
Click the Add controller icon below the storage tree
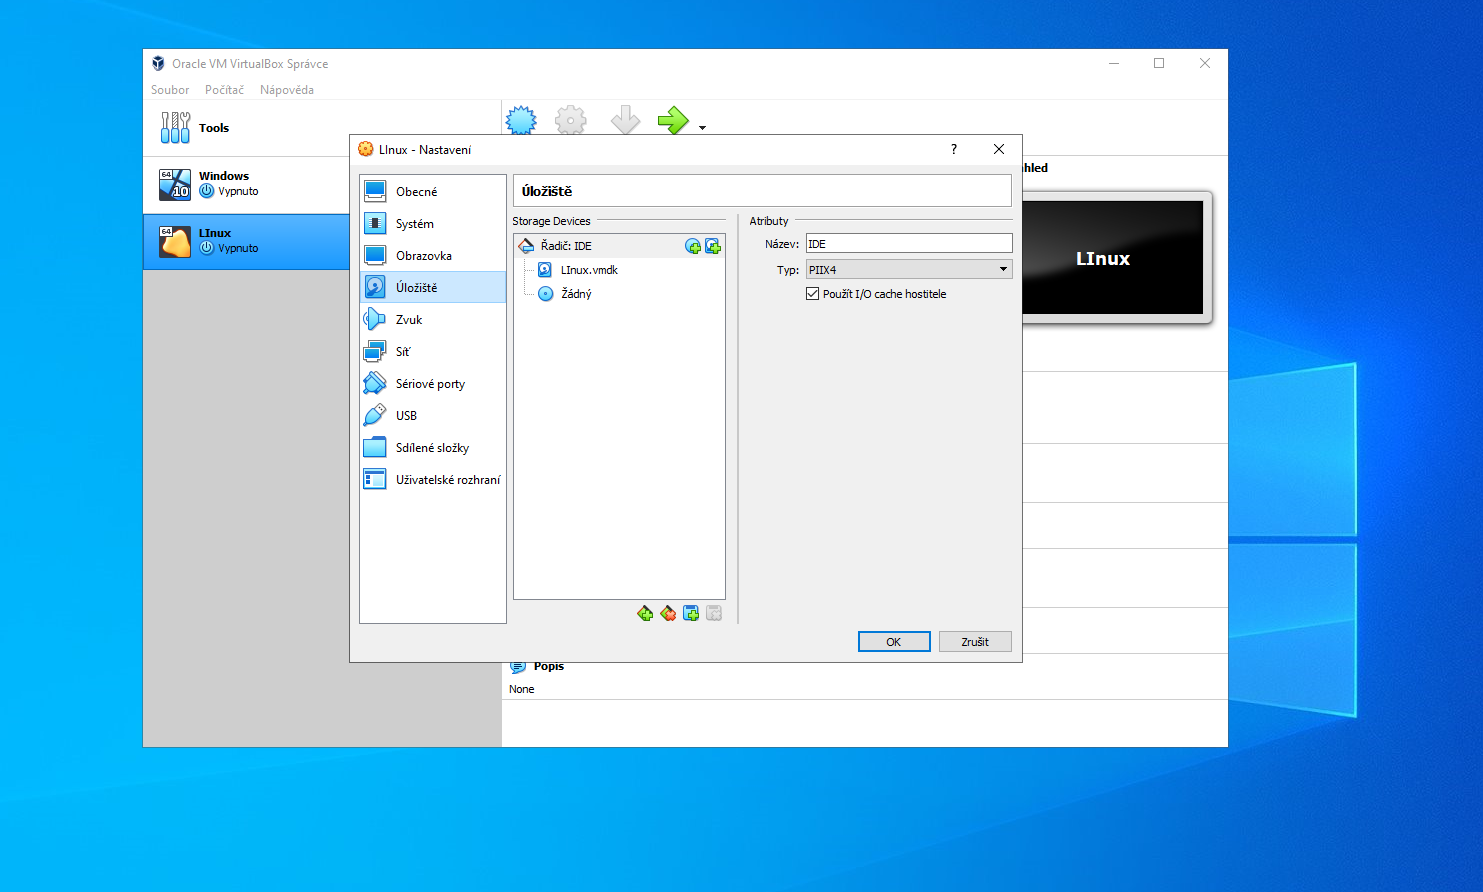(645, 613)
